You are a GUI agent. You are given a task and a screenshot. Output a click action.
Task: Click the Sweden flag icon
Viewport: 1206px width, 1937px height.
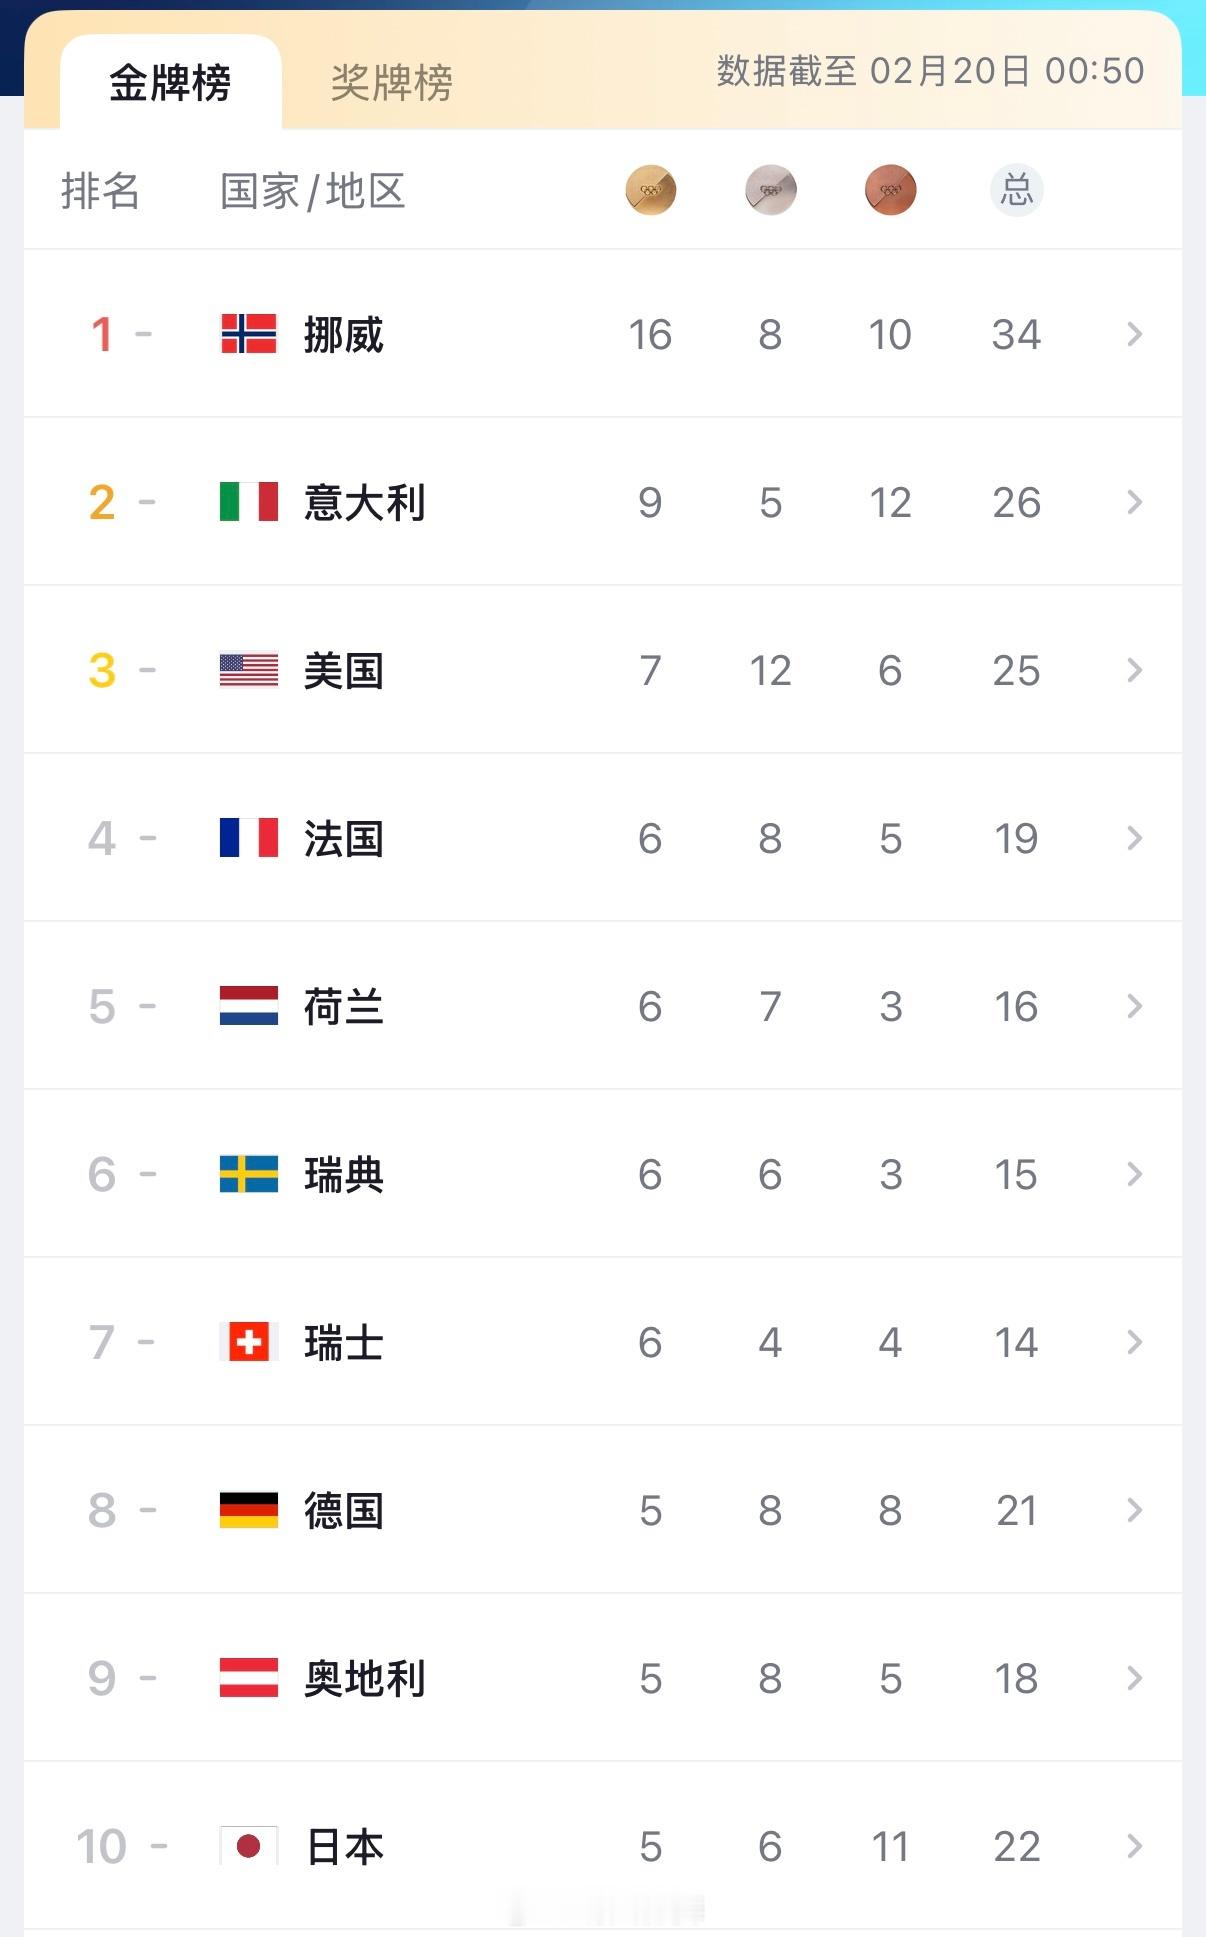coord(248,1174)
